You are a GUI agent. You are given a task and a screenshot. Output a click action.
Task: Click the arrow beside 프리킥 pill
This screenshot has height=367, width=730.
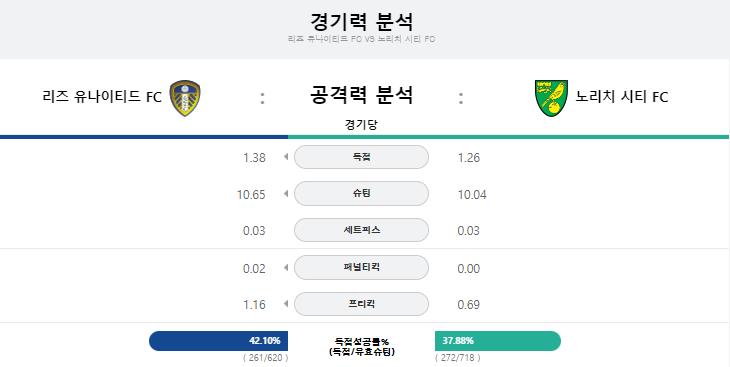pyautogui.click(x=286, y=304)
